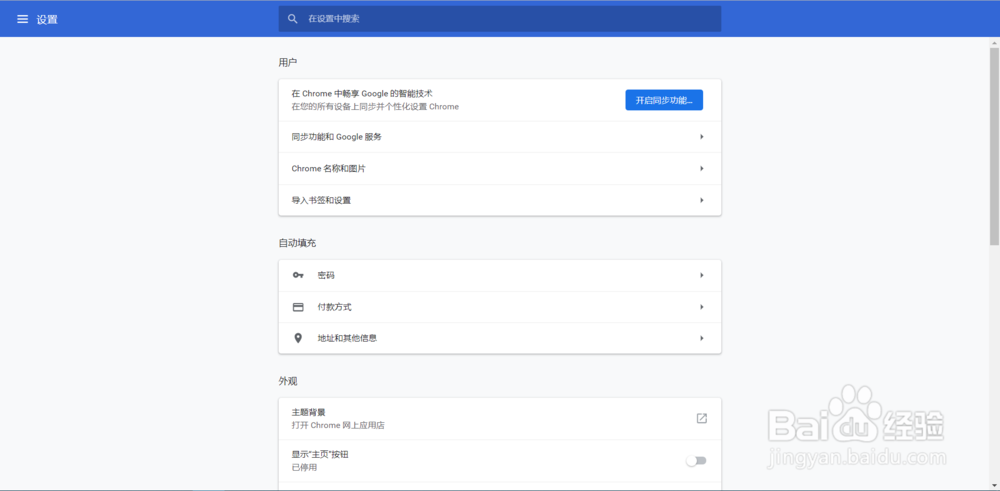
Task: Click the 外观 section heading
Action: (x=288, y=381)
